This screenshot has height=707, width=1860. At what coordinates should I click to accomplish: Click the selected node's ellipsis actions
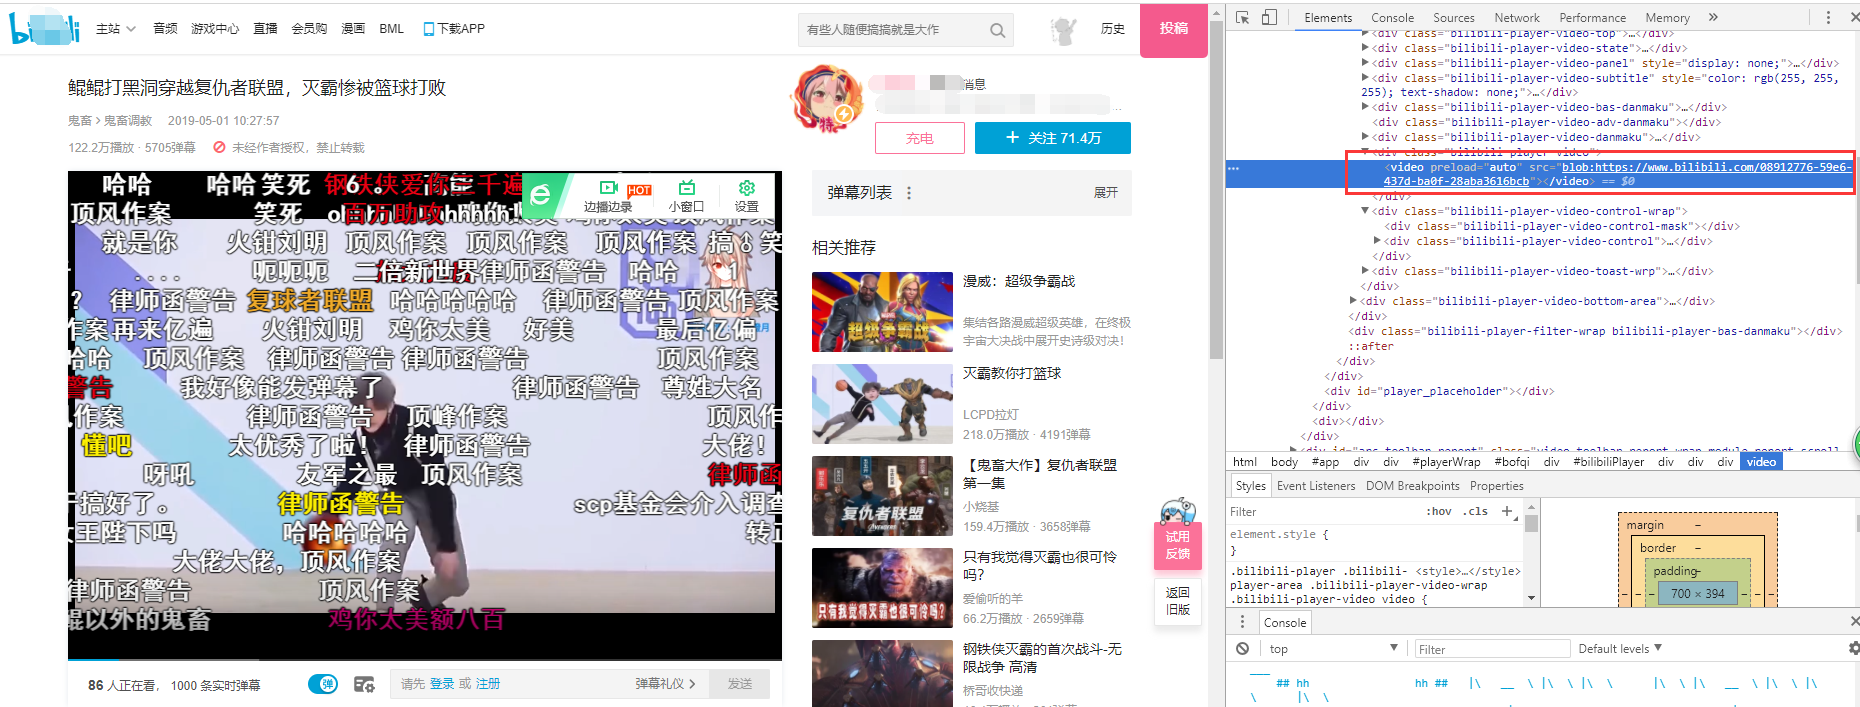[1233, 168]
